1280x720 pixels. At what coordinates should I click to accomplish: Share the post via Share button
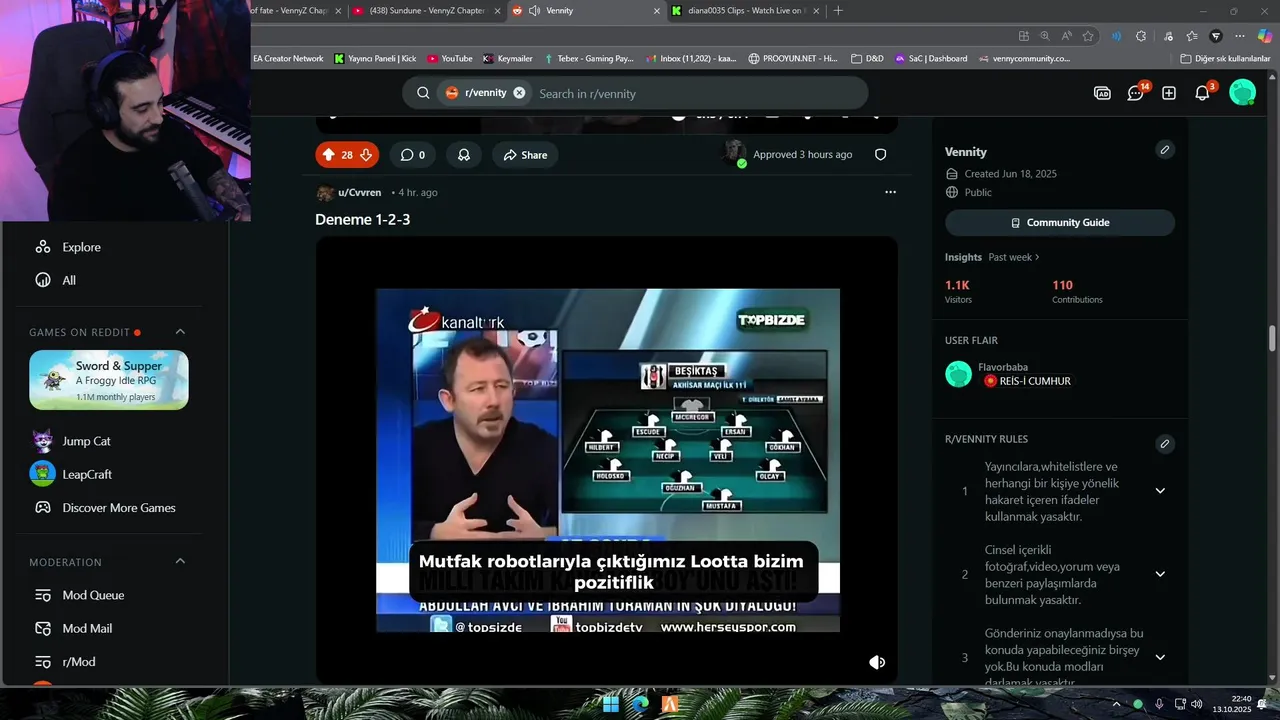click(x=525, y=155)
